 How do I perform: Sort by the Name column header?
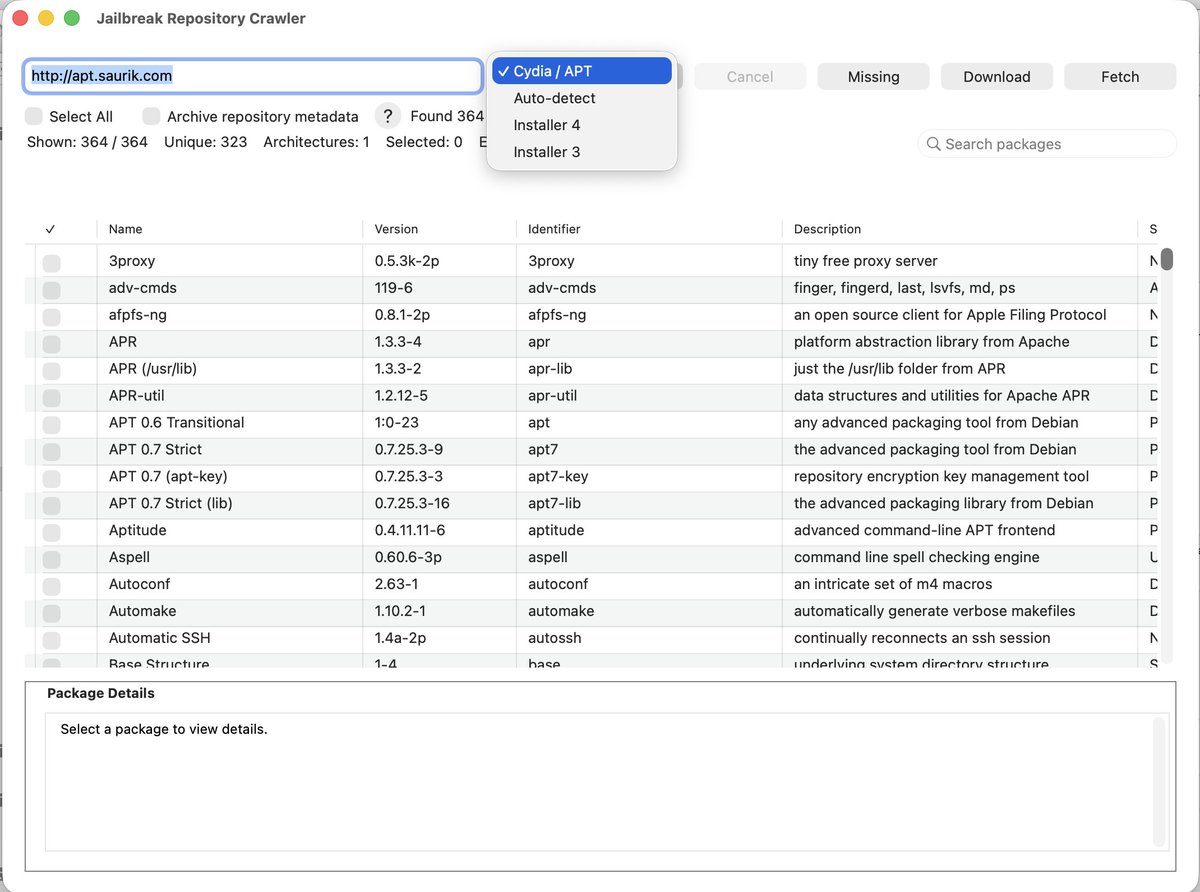pos(229,229)
